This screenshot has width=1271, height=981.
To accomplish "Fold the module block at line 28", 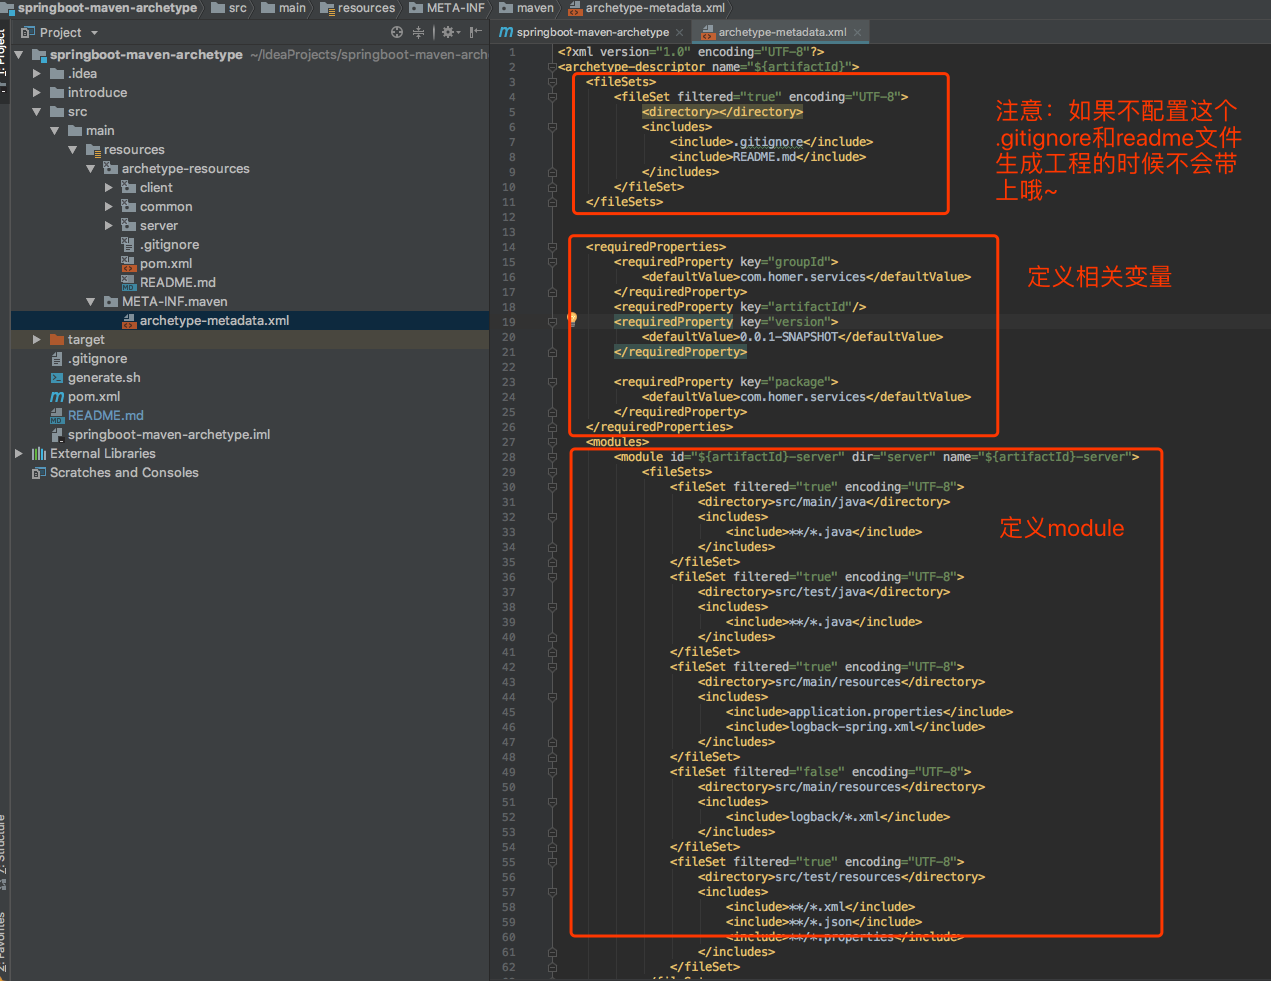I will [552, 457].
